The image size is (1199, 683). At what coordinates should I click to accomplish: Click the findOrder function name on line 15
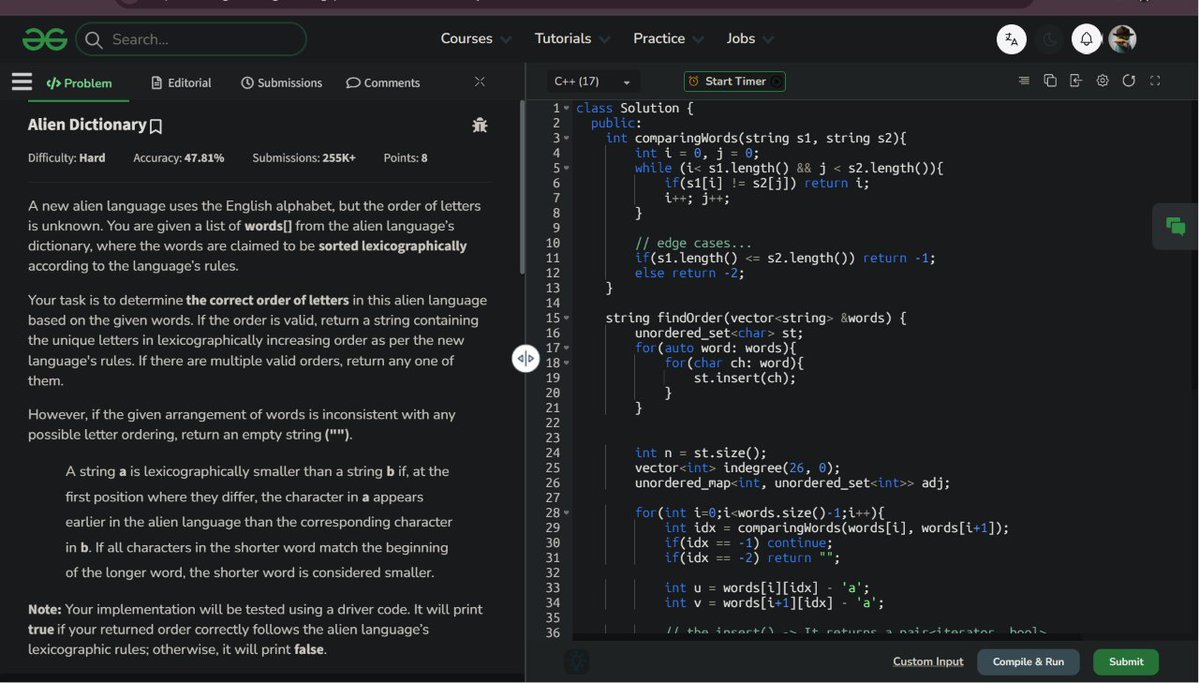(690, 318)
